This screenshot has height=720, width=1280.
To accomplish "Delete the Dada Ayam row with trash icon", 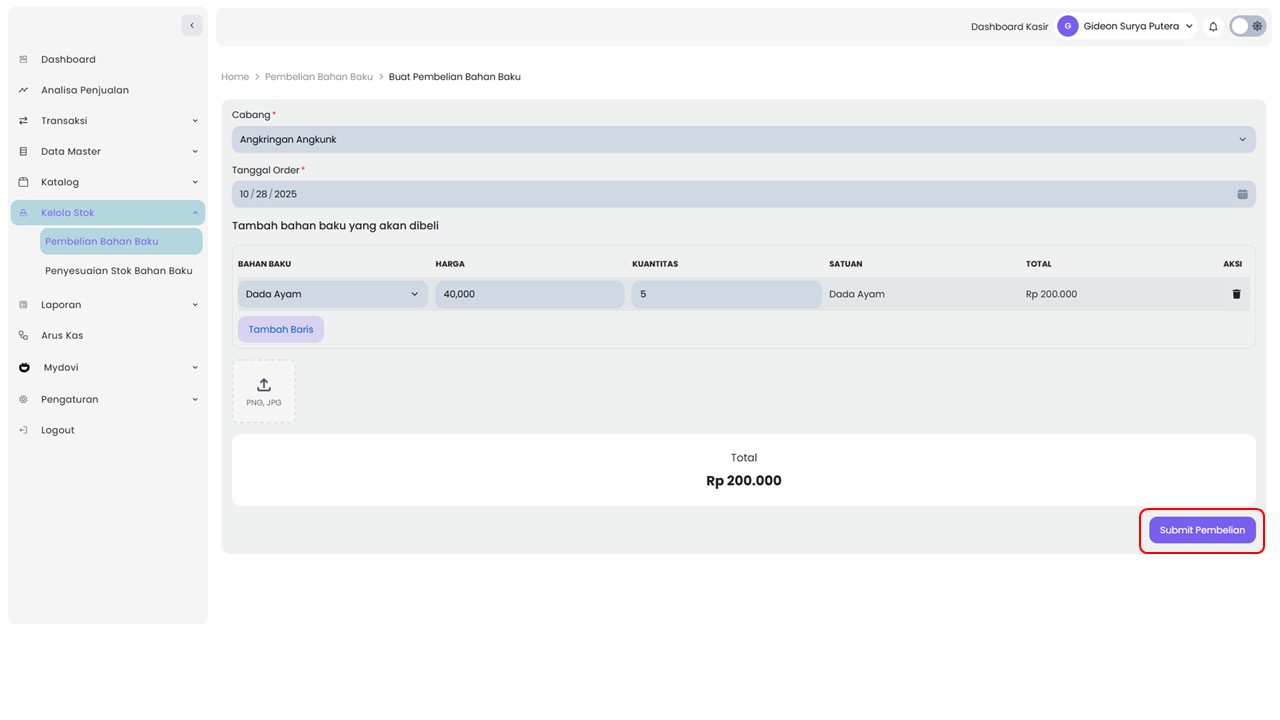I will click(x=1236, y=294).
